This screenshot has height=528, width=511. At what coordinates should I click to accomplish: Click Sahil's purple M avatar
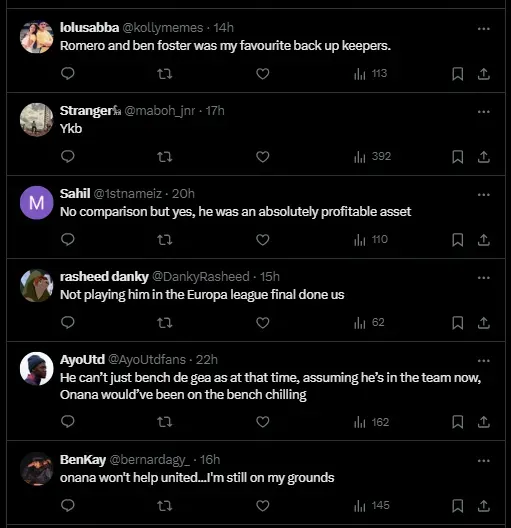[37, 203]
